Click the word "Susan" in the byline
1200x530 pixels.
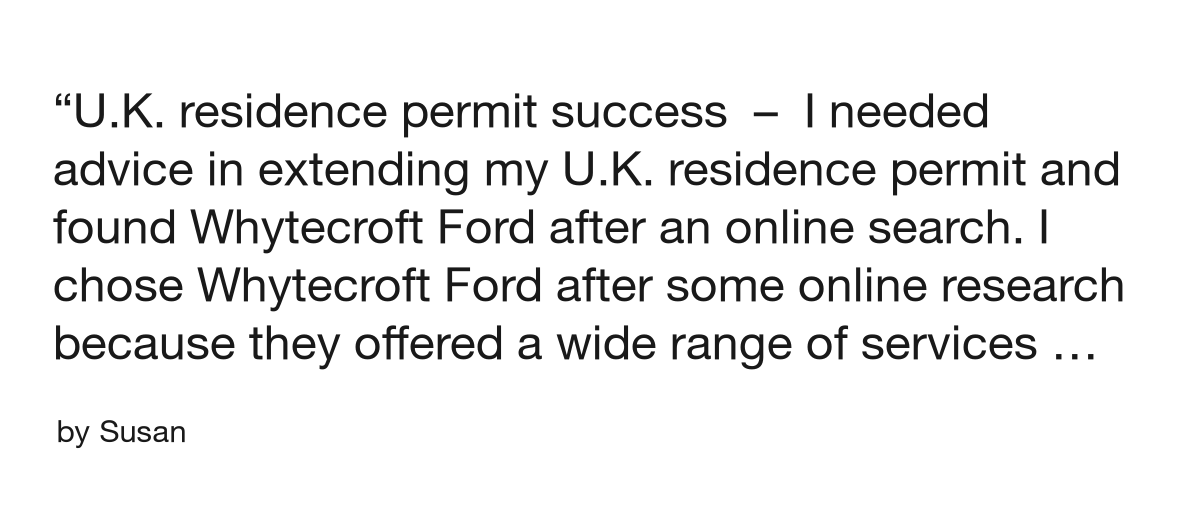tap(143, 433)
